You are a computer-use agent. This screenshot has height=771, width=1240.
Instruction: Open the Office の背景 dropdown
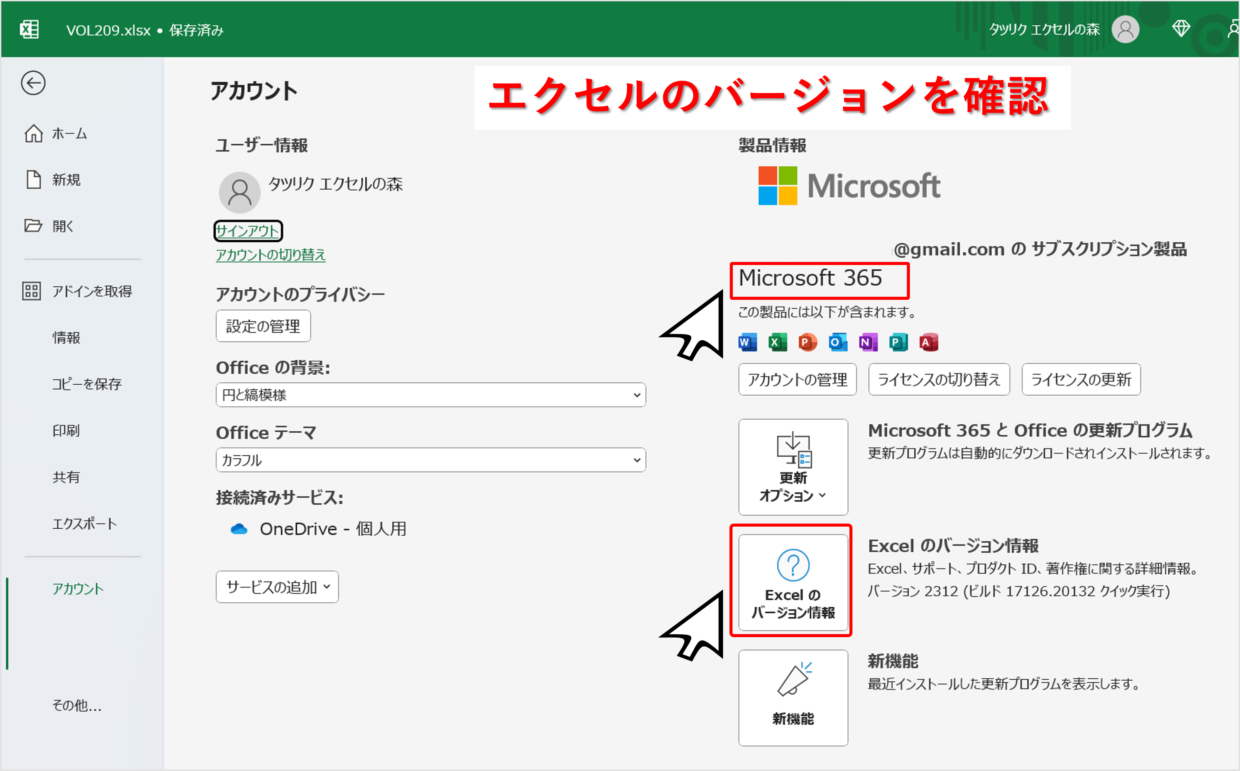[x=431, y=395]
